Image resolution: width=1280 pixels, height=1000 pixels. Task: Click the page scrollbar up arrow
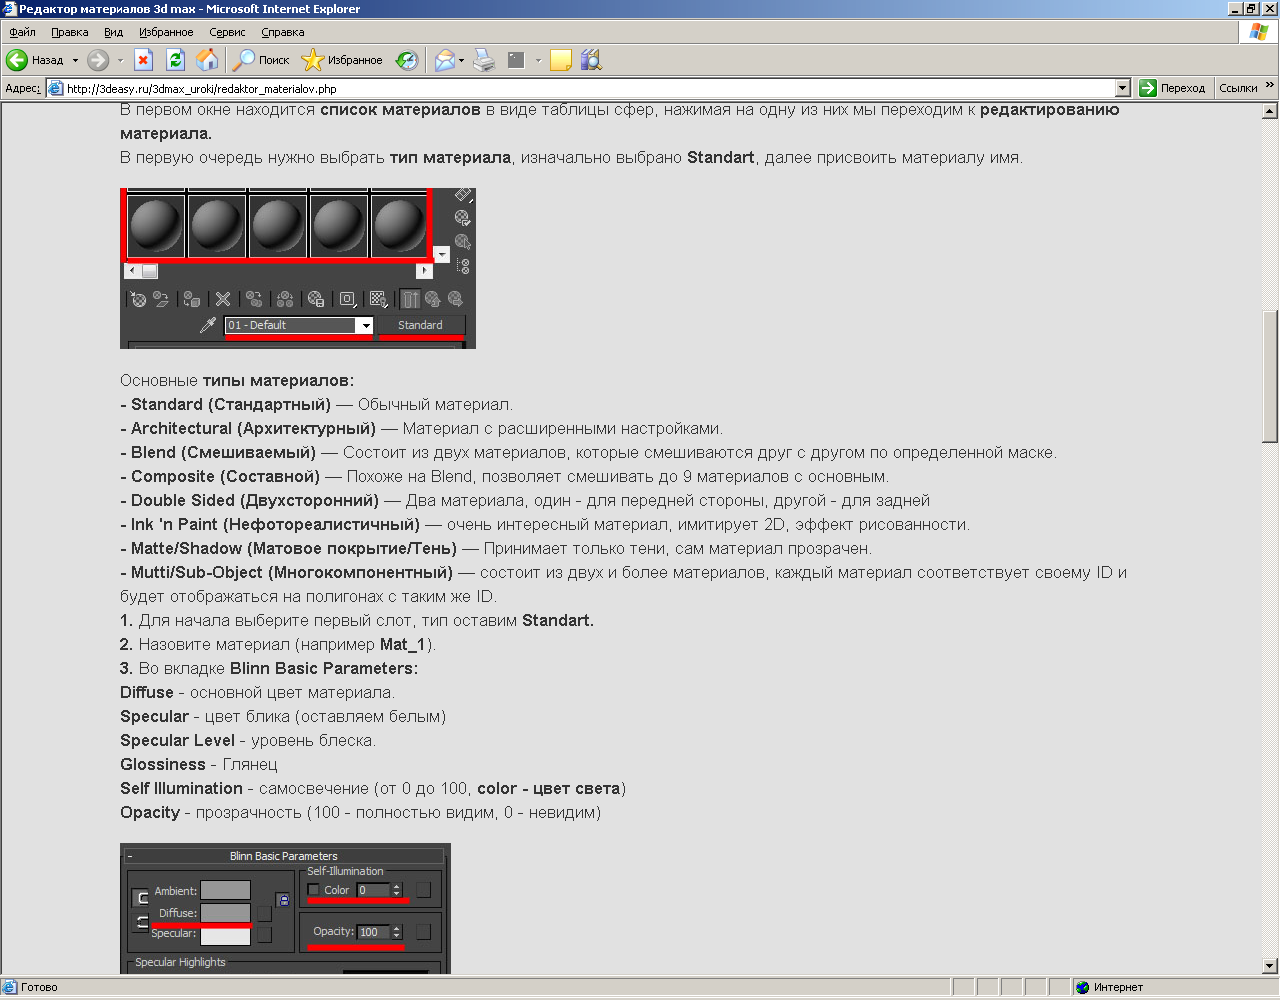[1271, 111]
